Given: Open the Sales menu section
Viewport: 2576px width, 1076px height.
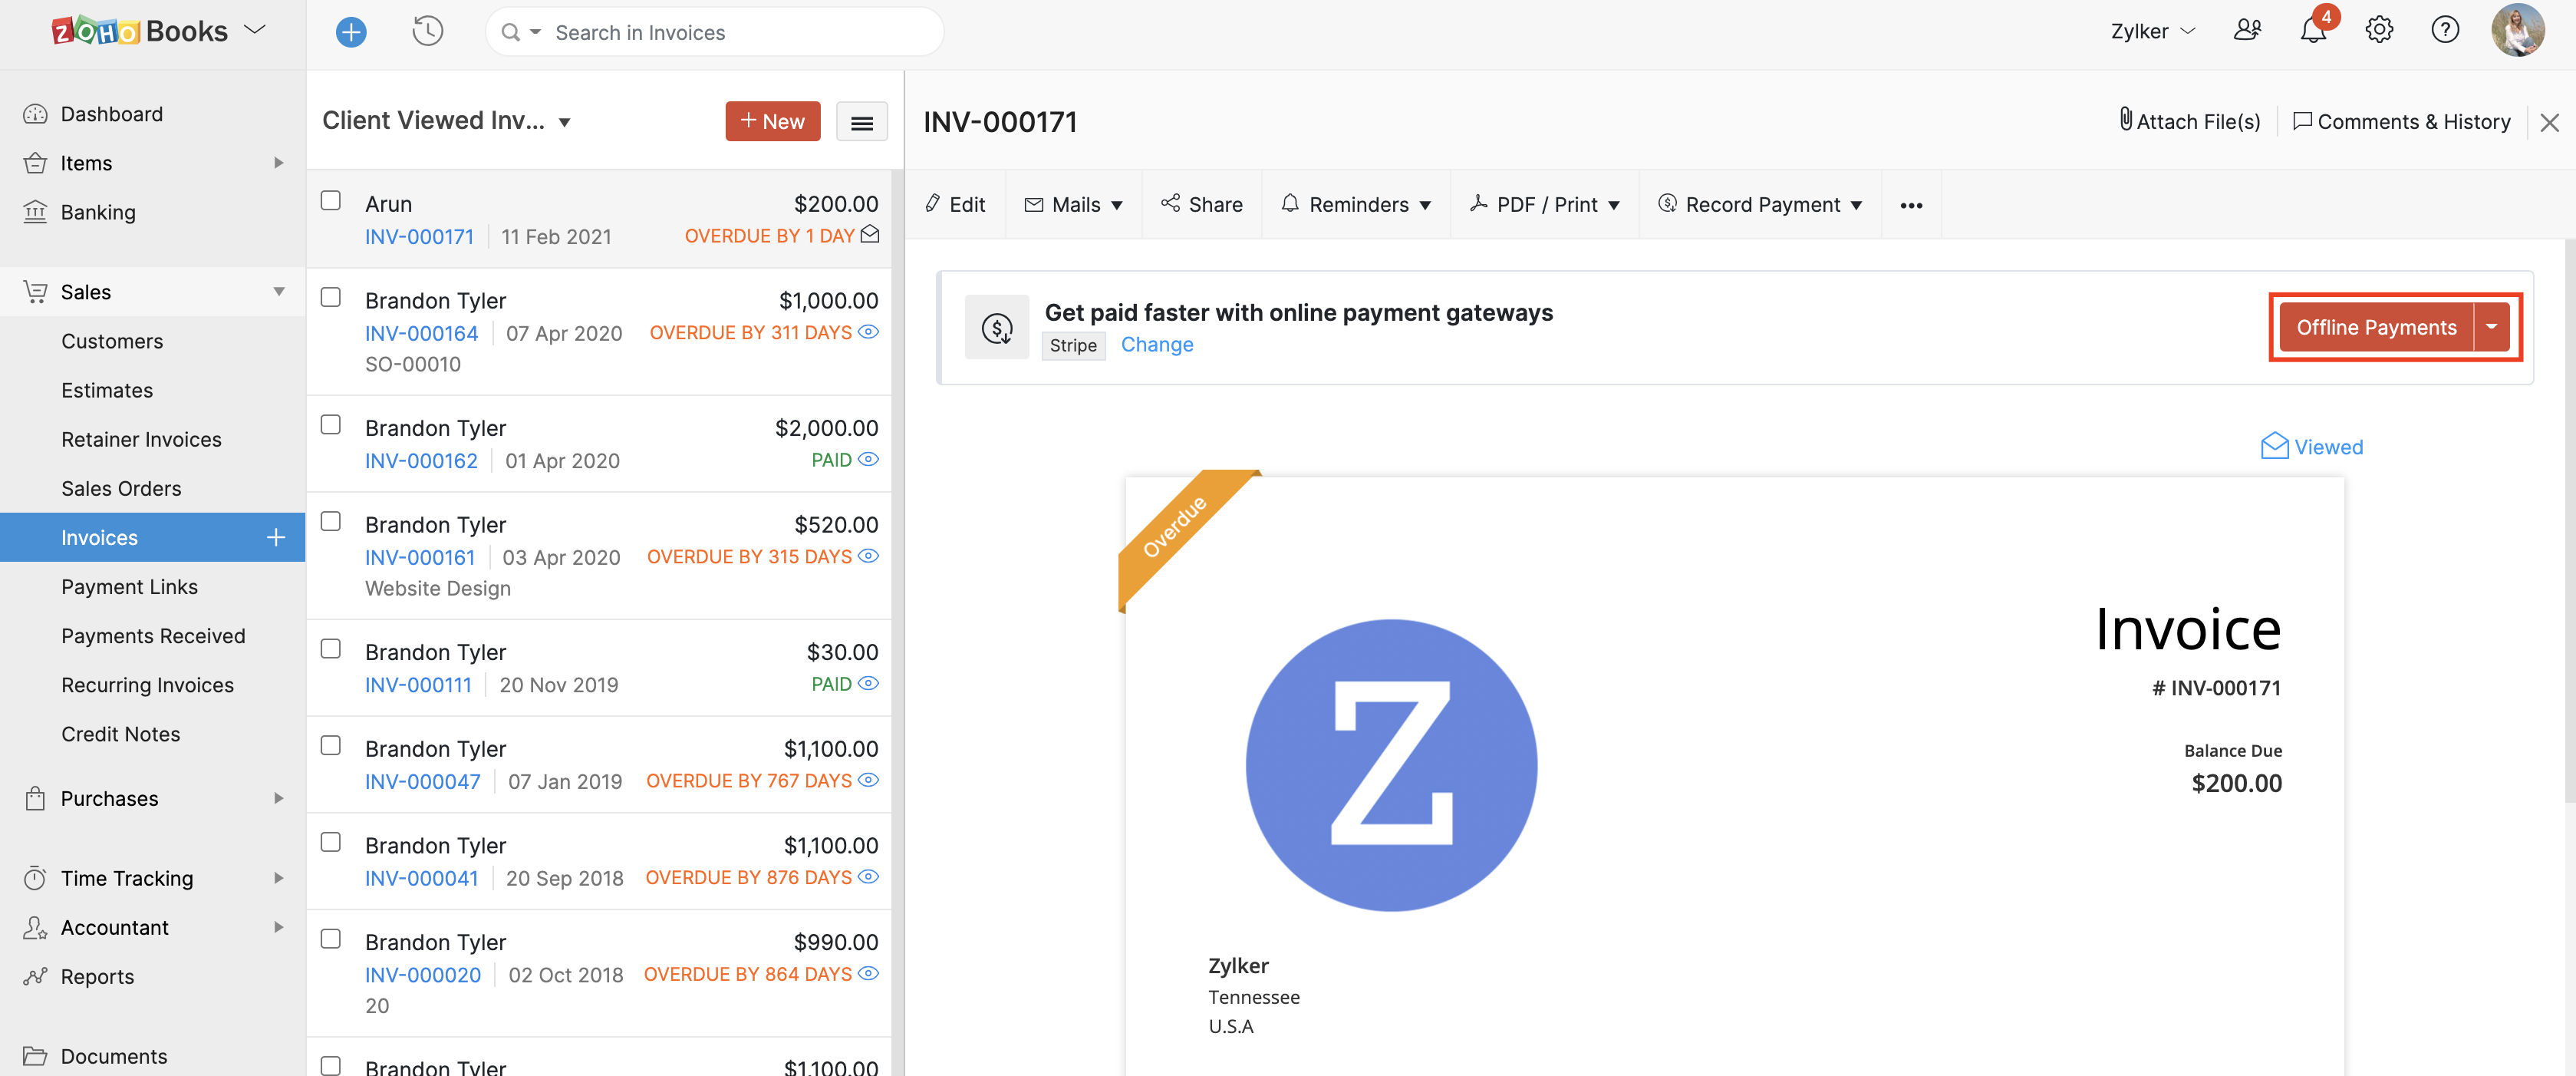Looking at the screenshot, I should coord(84,291).
